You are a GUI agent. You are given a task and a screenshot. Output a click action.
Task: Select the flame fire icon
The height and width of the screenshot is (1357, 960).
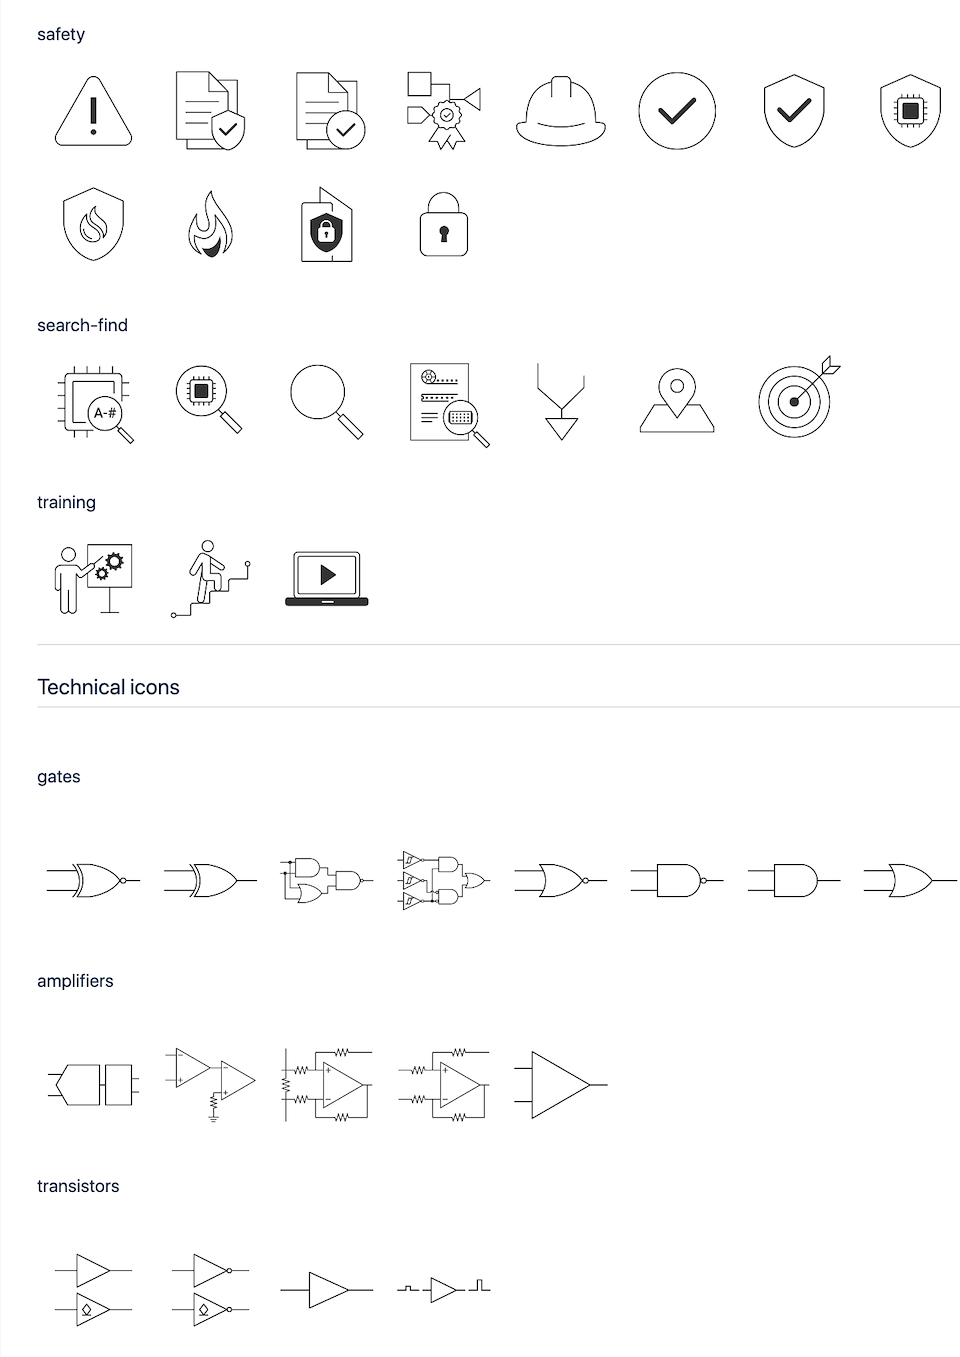coord(210,224)
